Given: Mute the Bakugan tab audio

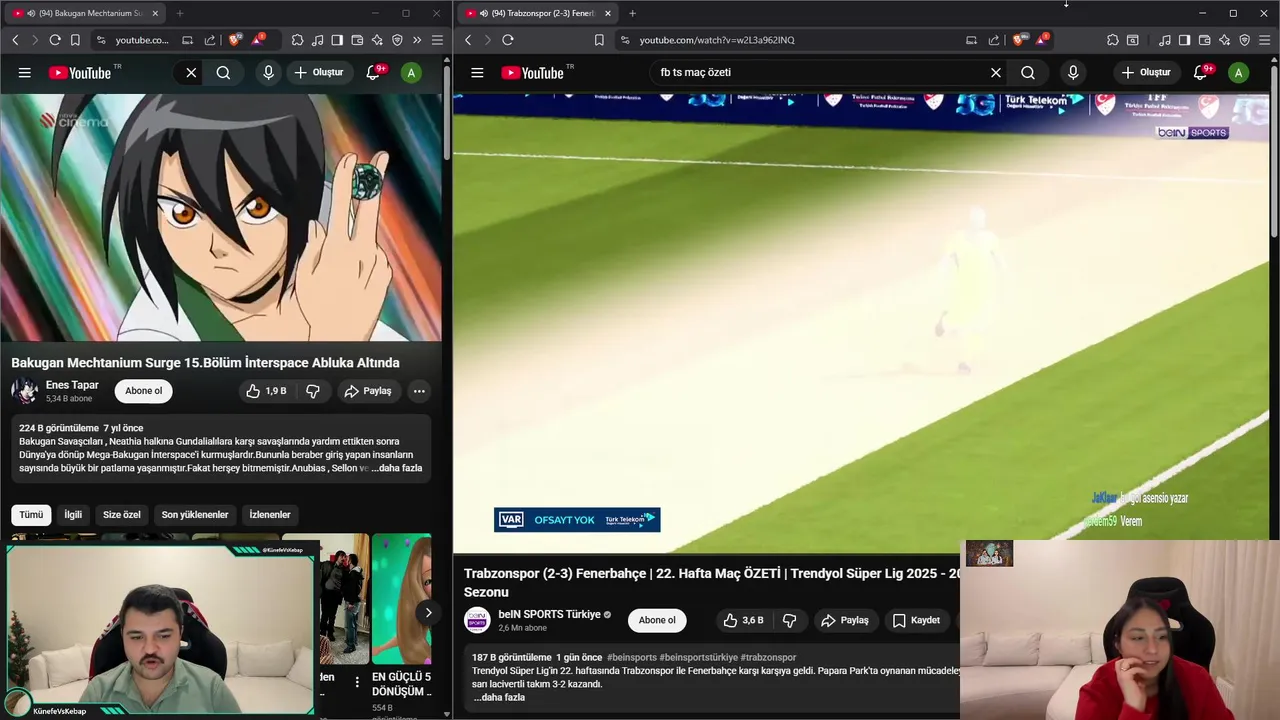Looking at the screenshot, I should pos(31,13).
